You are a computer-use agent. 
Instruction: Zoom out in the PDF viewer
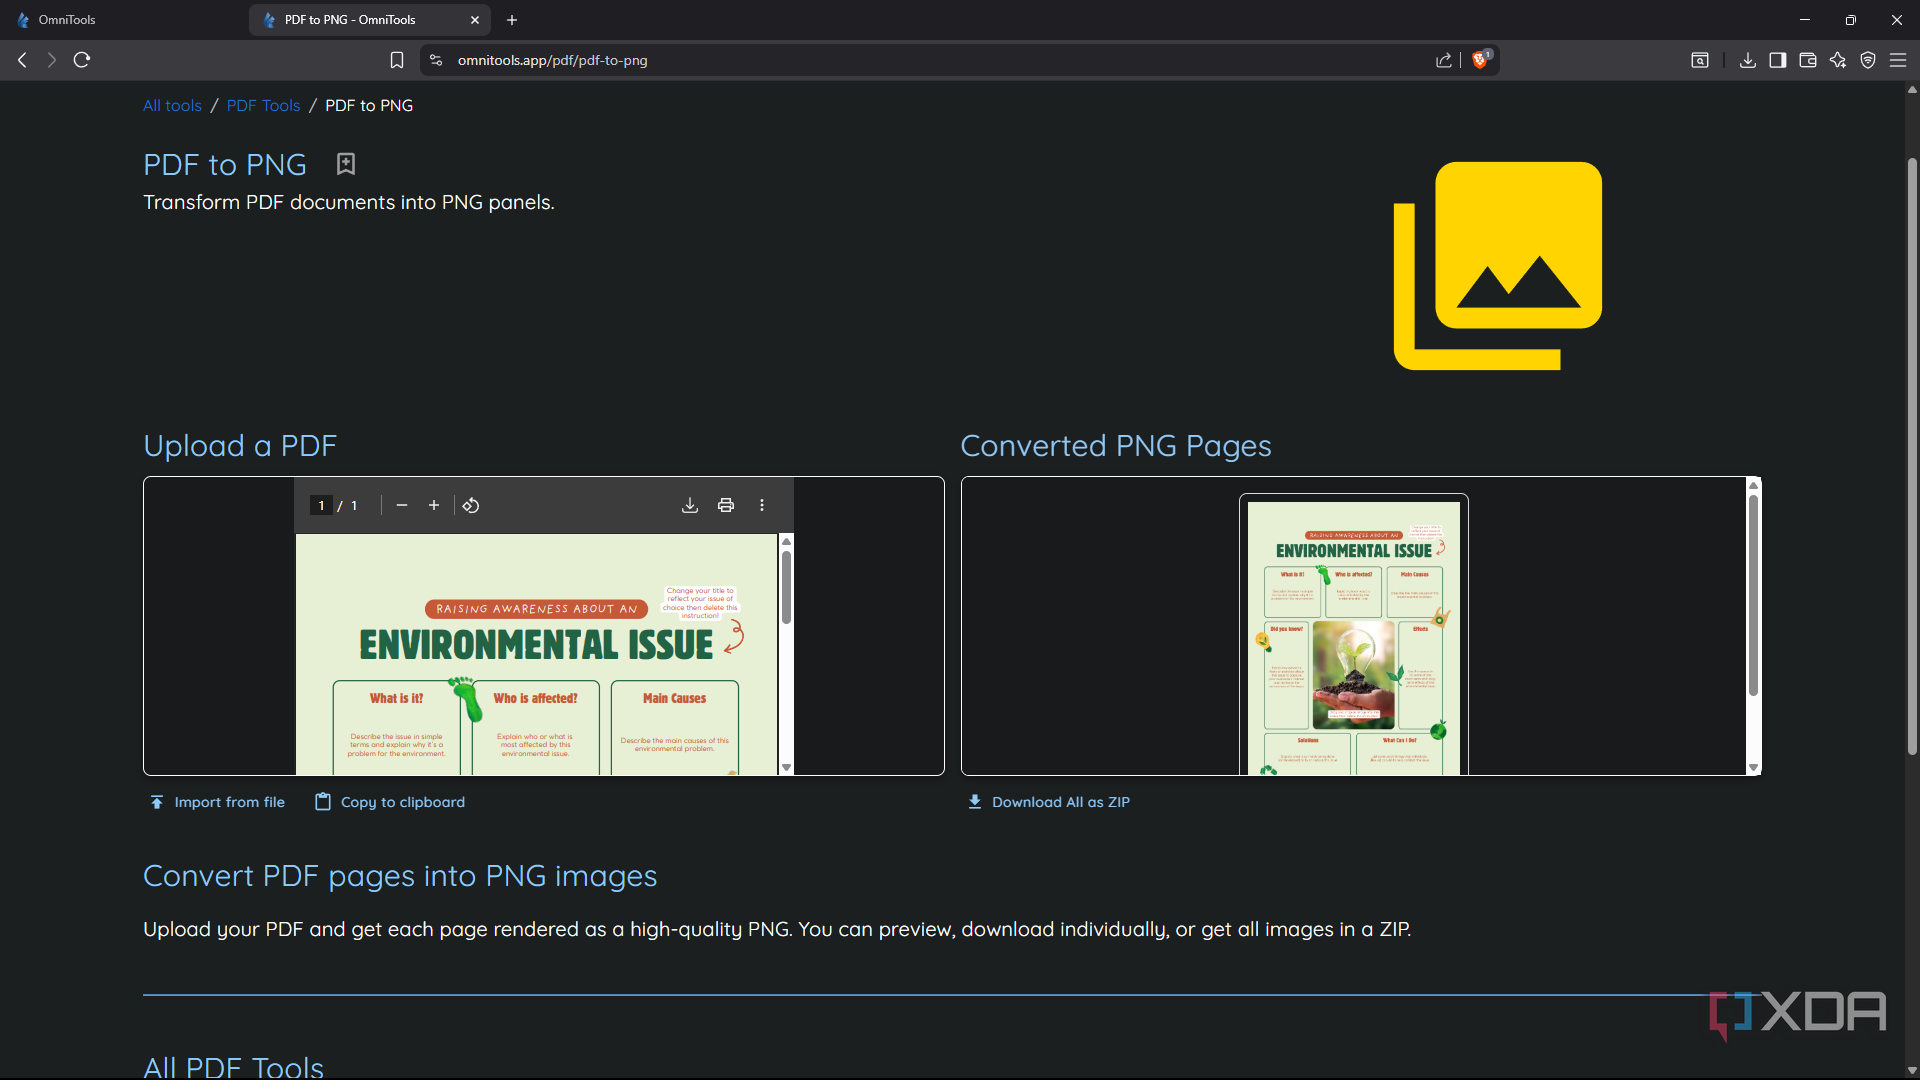click(402, 506)
